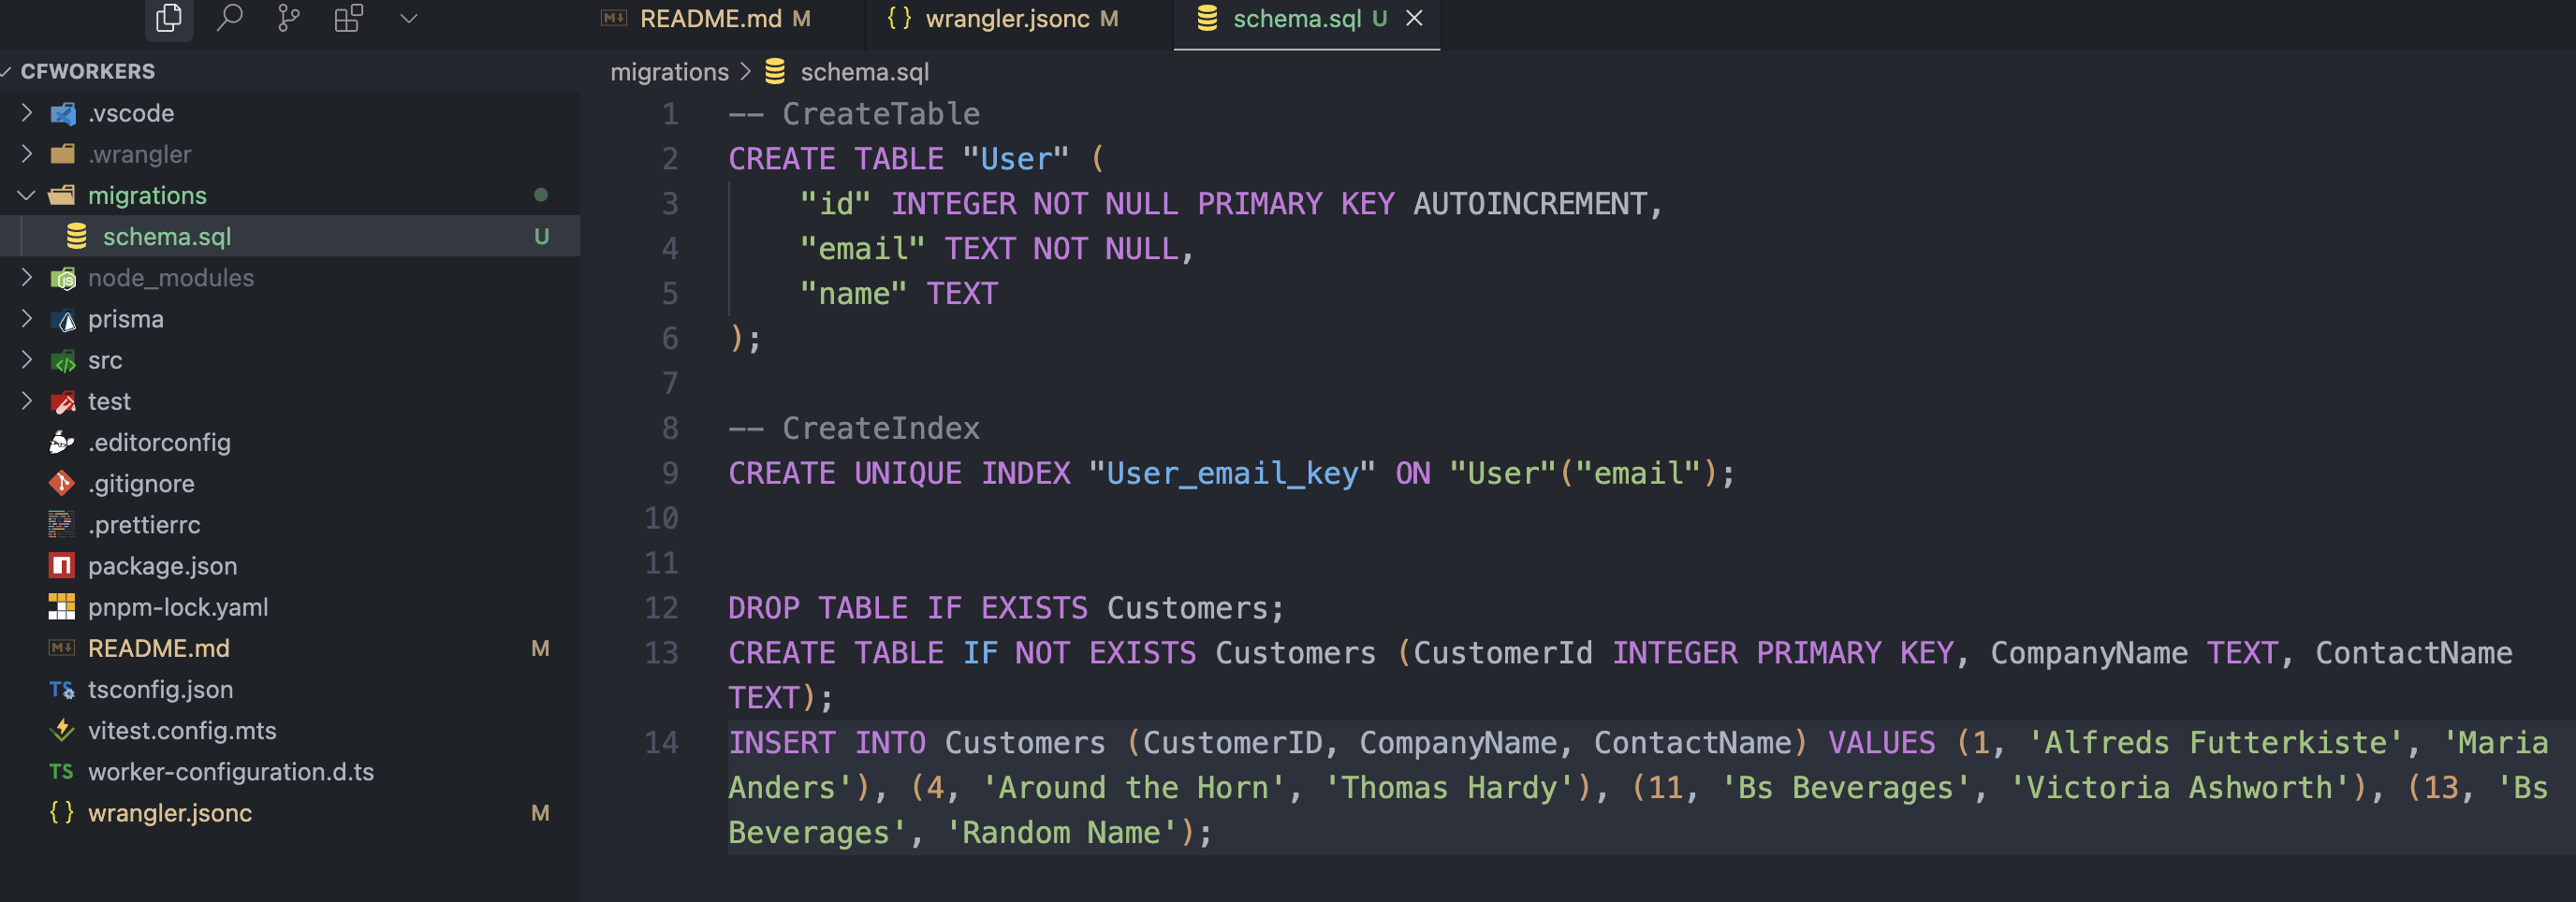Screen dimensions: 2576x902
Task: Click the pnpm-lock.yaml file icon
Action: pyautogui.click(x=62, y=607)
